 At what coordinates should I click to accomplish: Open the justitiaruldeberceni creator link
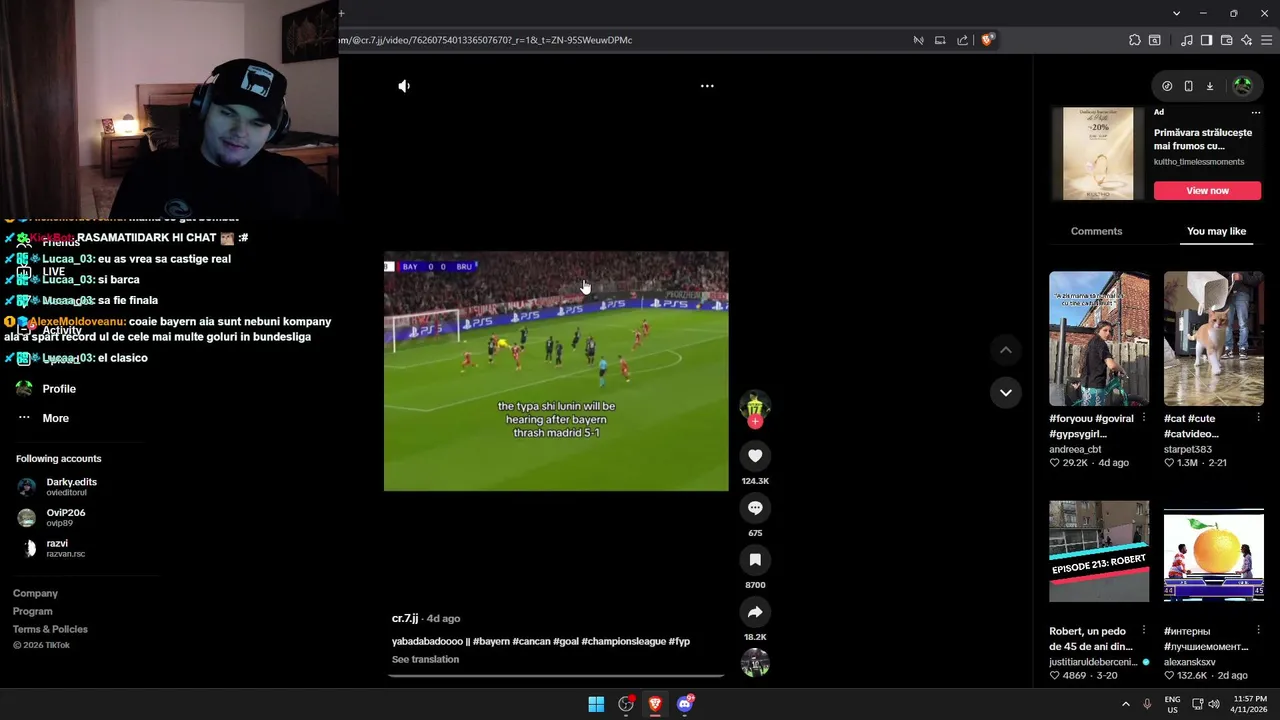pos(1093,662)
